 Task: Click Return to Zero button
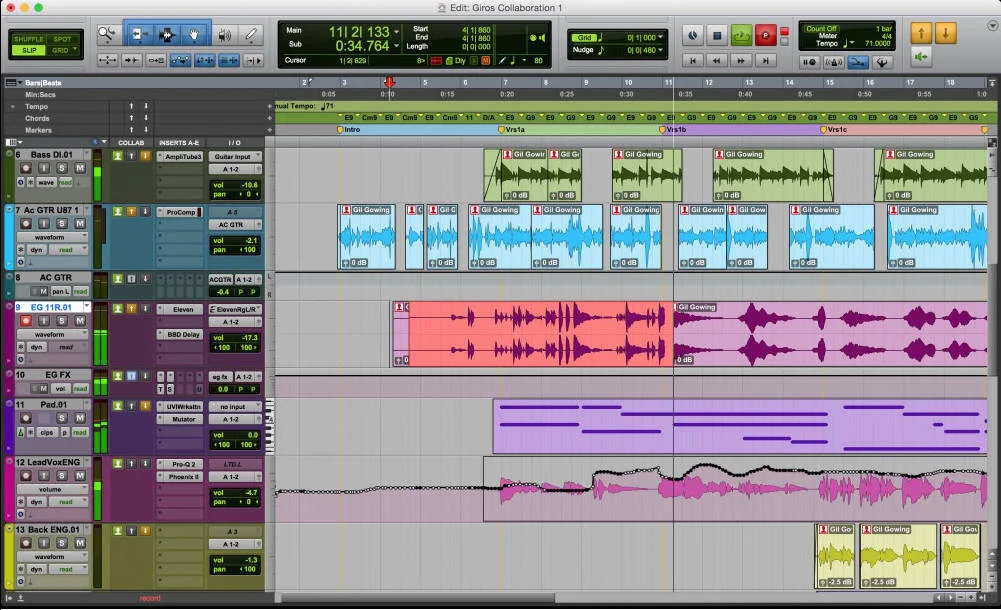pos(693,60)
